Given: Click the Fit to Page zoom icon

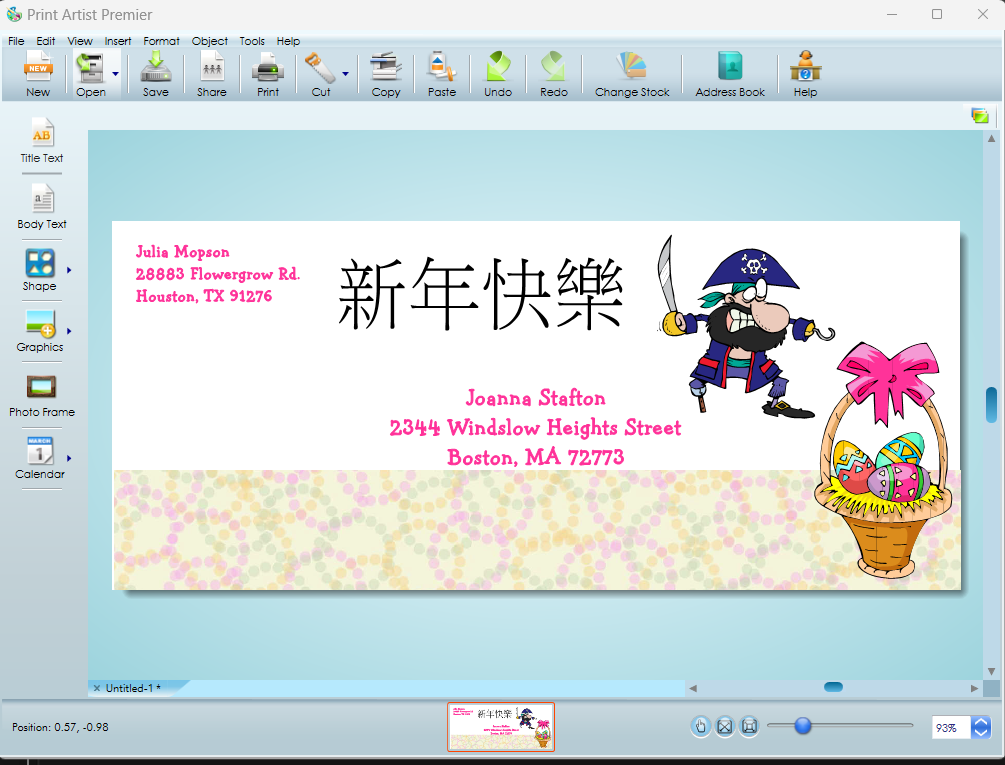Looking at the screenshot, I should pos(724,726).
